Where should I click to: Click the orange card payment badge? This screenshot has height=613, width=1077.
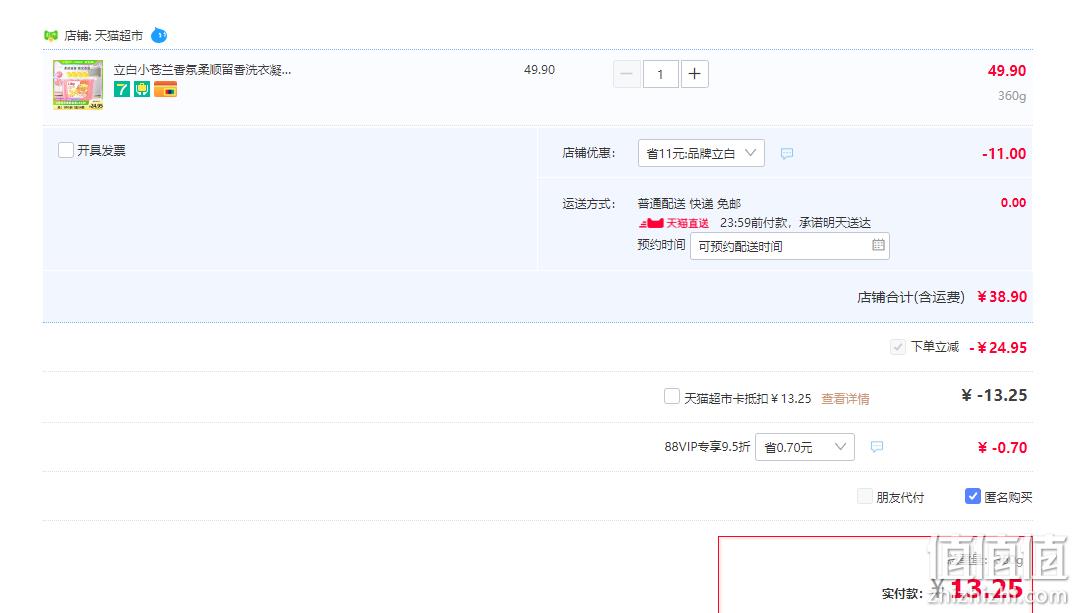(x=166, y=89)
